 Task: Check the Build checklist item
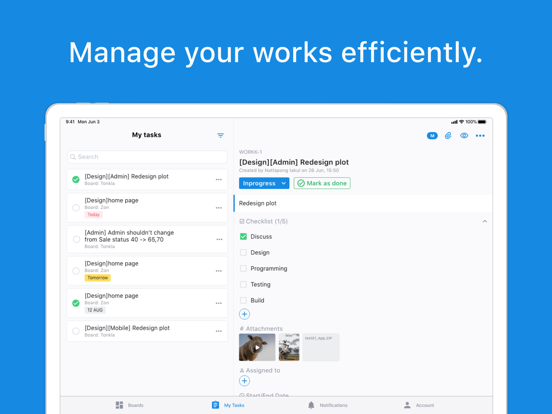(x=243, y=300)
